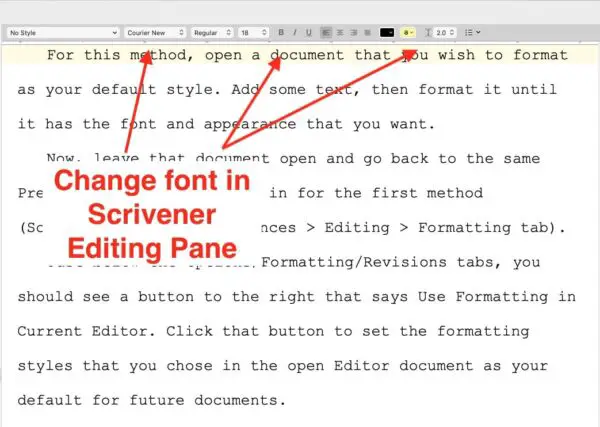The image size is (600, 427).
Task: Click the black text color swatch
Action: coord(386,33)
